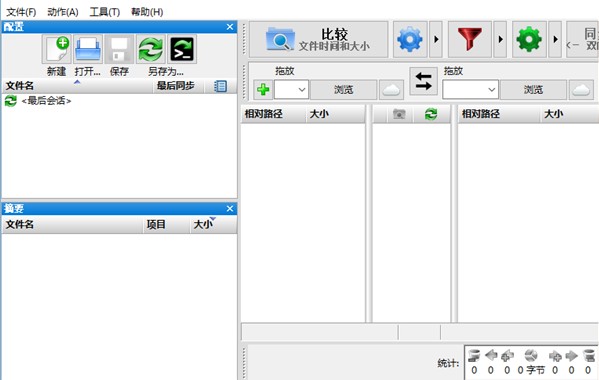Click data volume statistics icon
The width and height of the screenshot is (599, 380).
(x=531, y=356)
